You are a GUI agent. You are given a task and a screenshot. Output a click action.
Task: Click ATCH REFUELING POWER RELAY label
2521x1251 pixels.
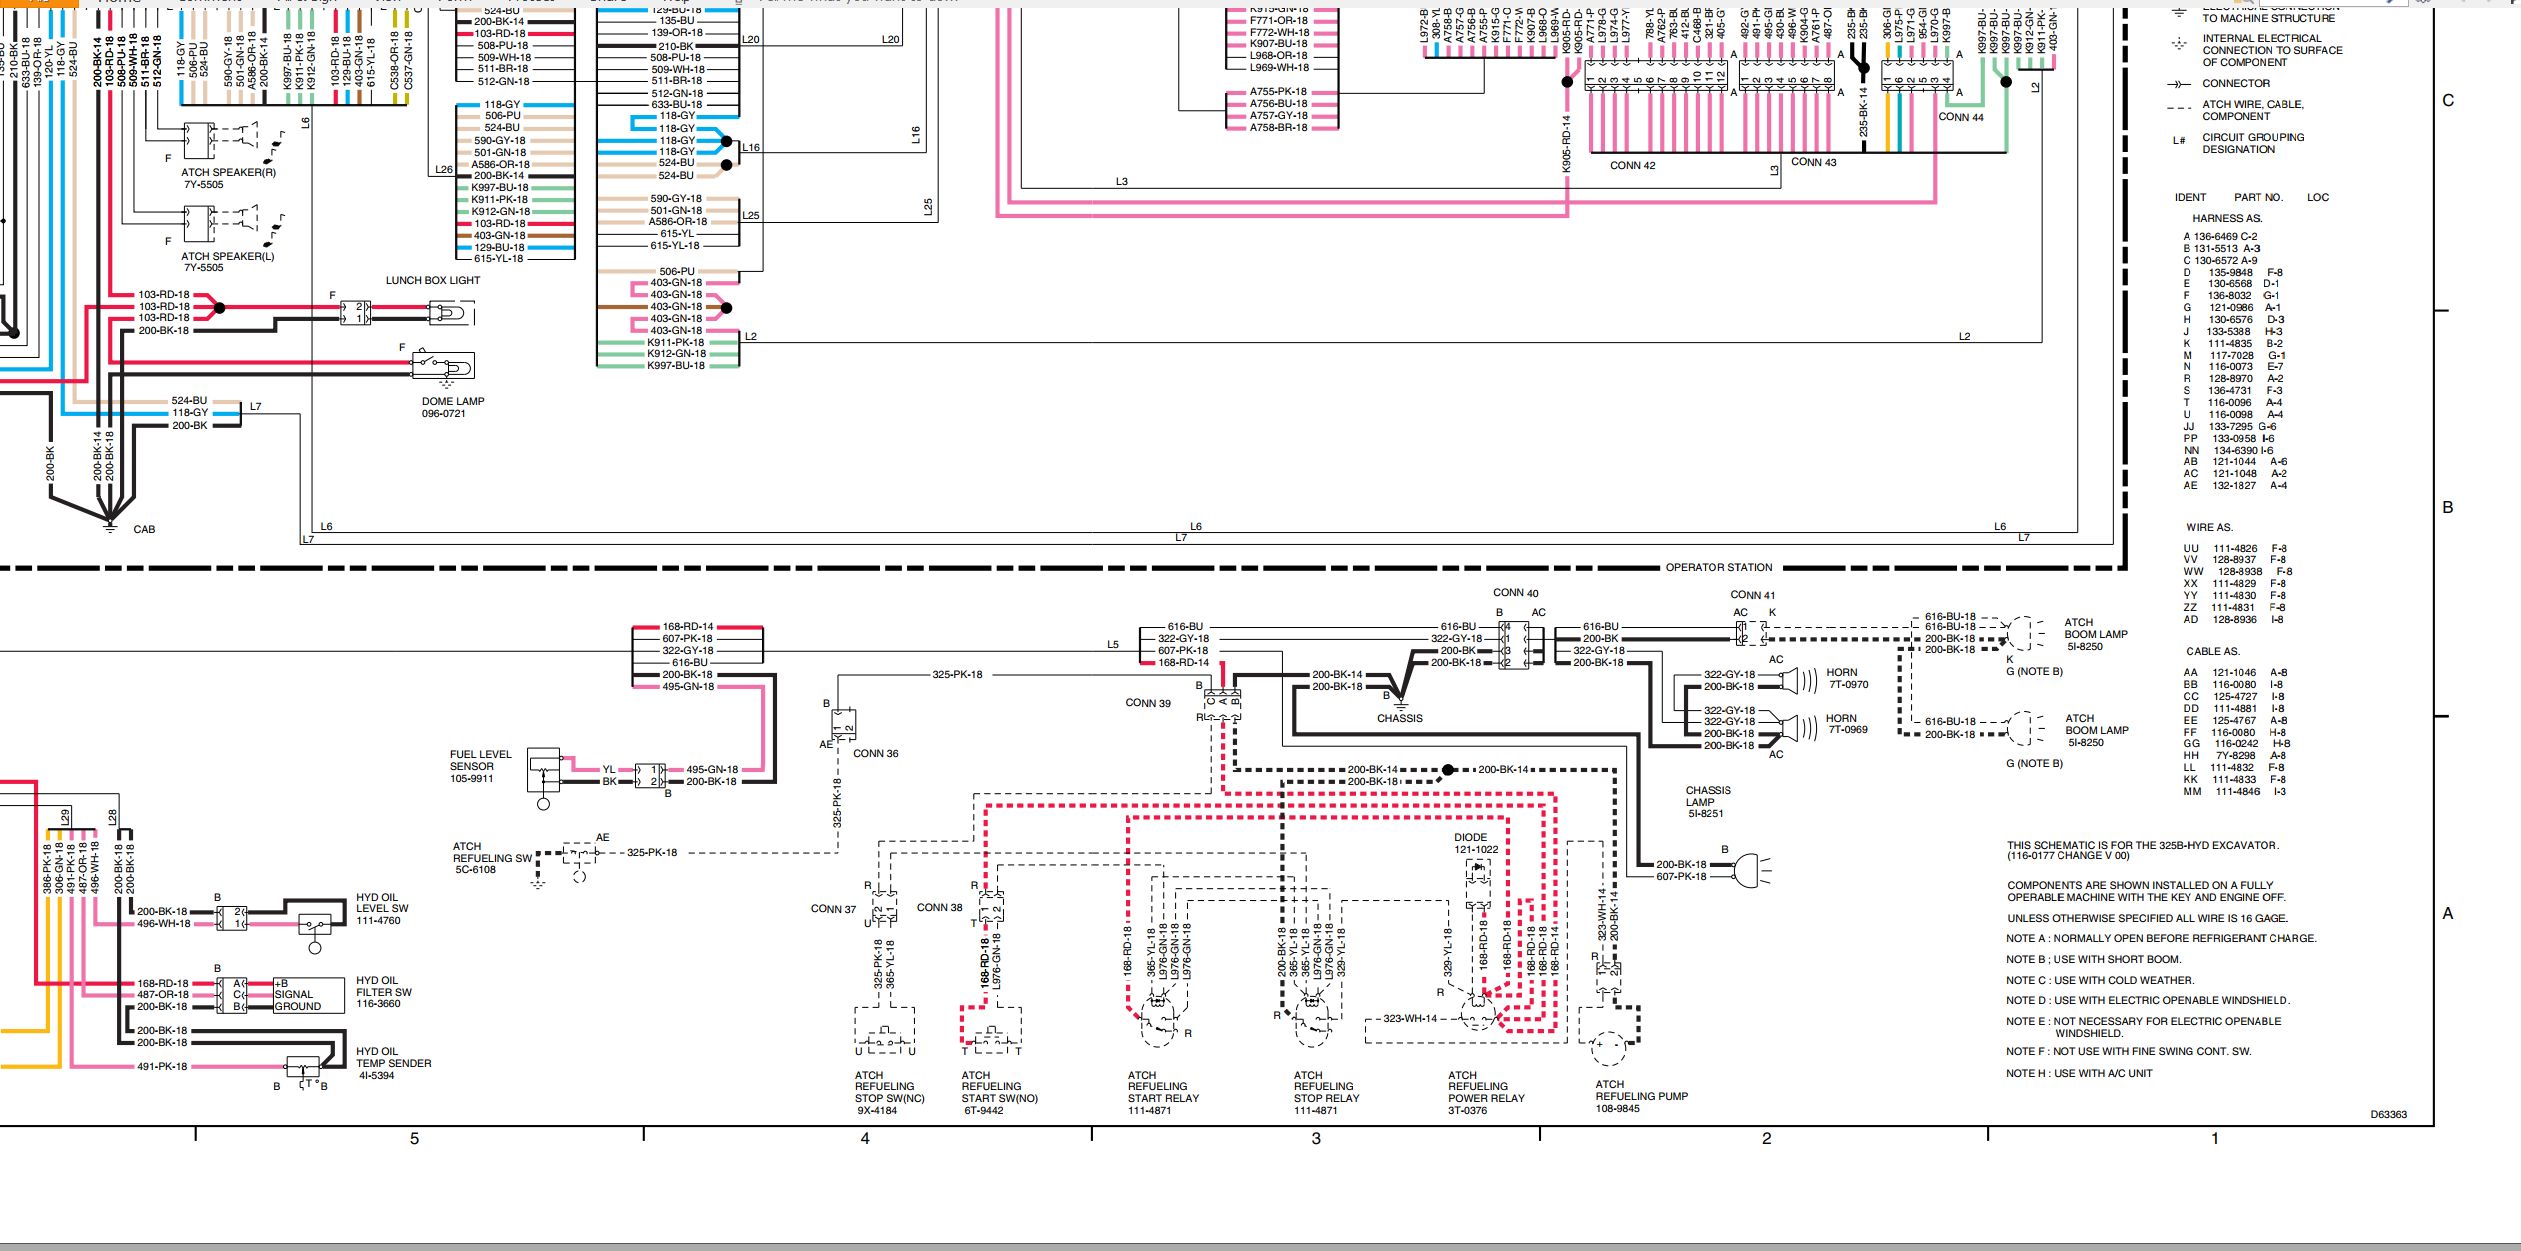click(1486, 1092)
